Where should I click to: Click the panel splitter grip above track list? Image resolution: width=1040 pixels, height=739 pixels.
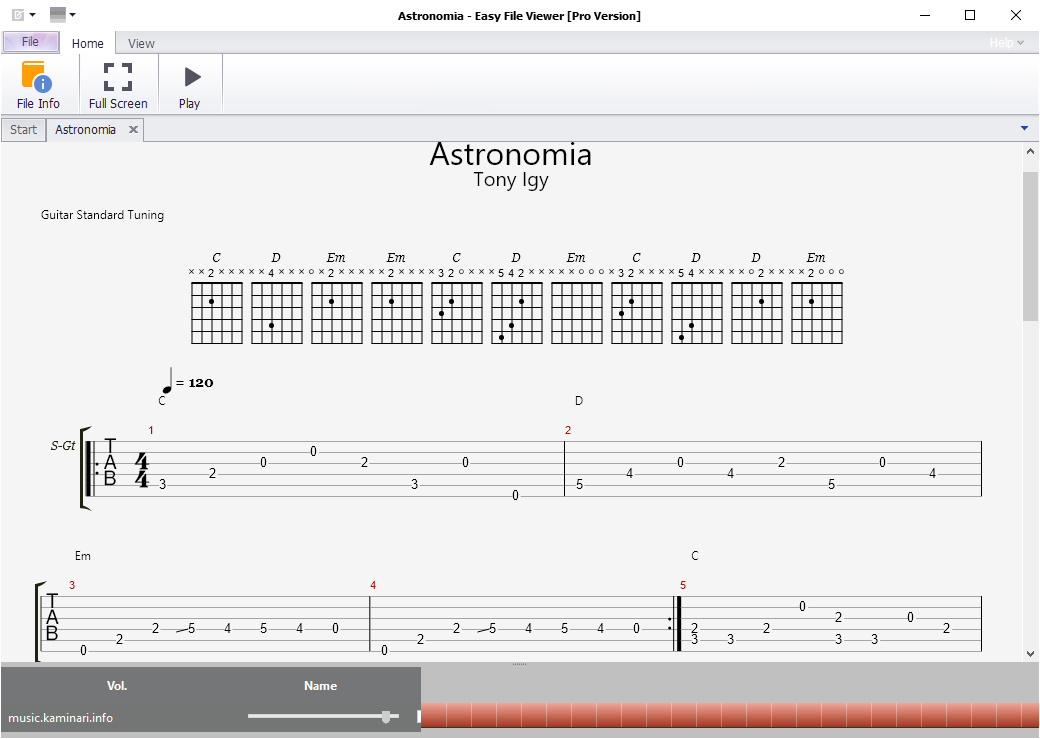point(519,664)
